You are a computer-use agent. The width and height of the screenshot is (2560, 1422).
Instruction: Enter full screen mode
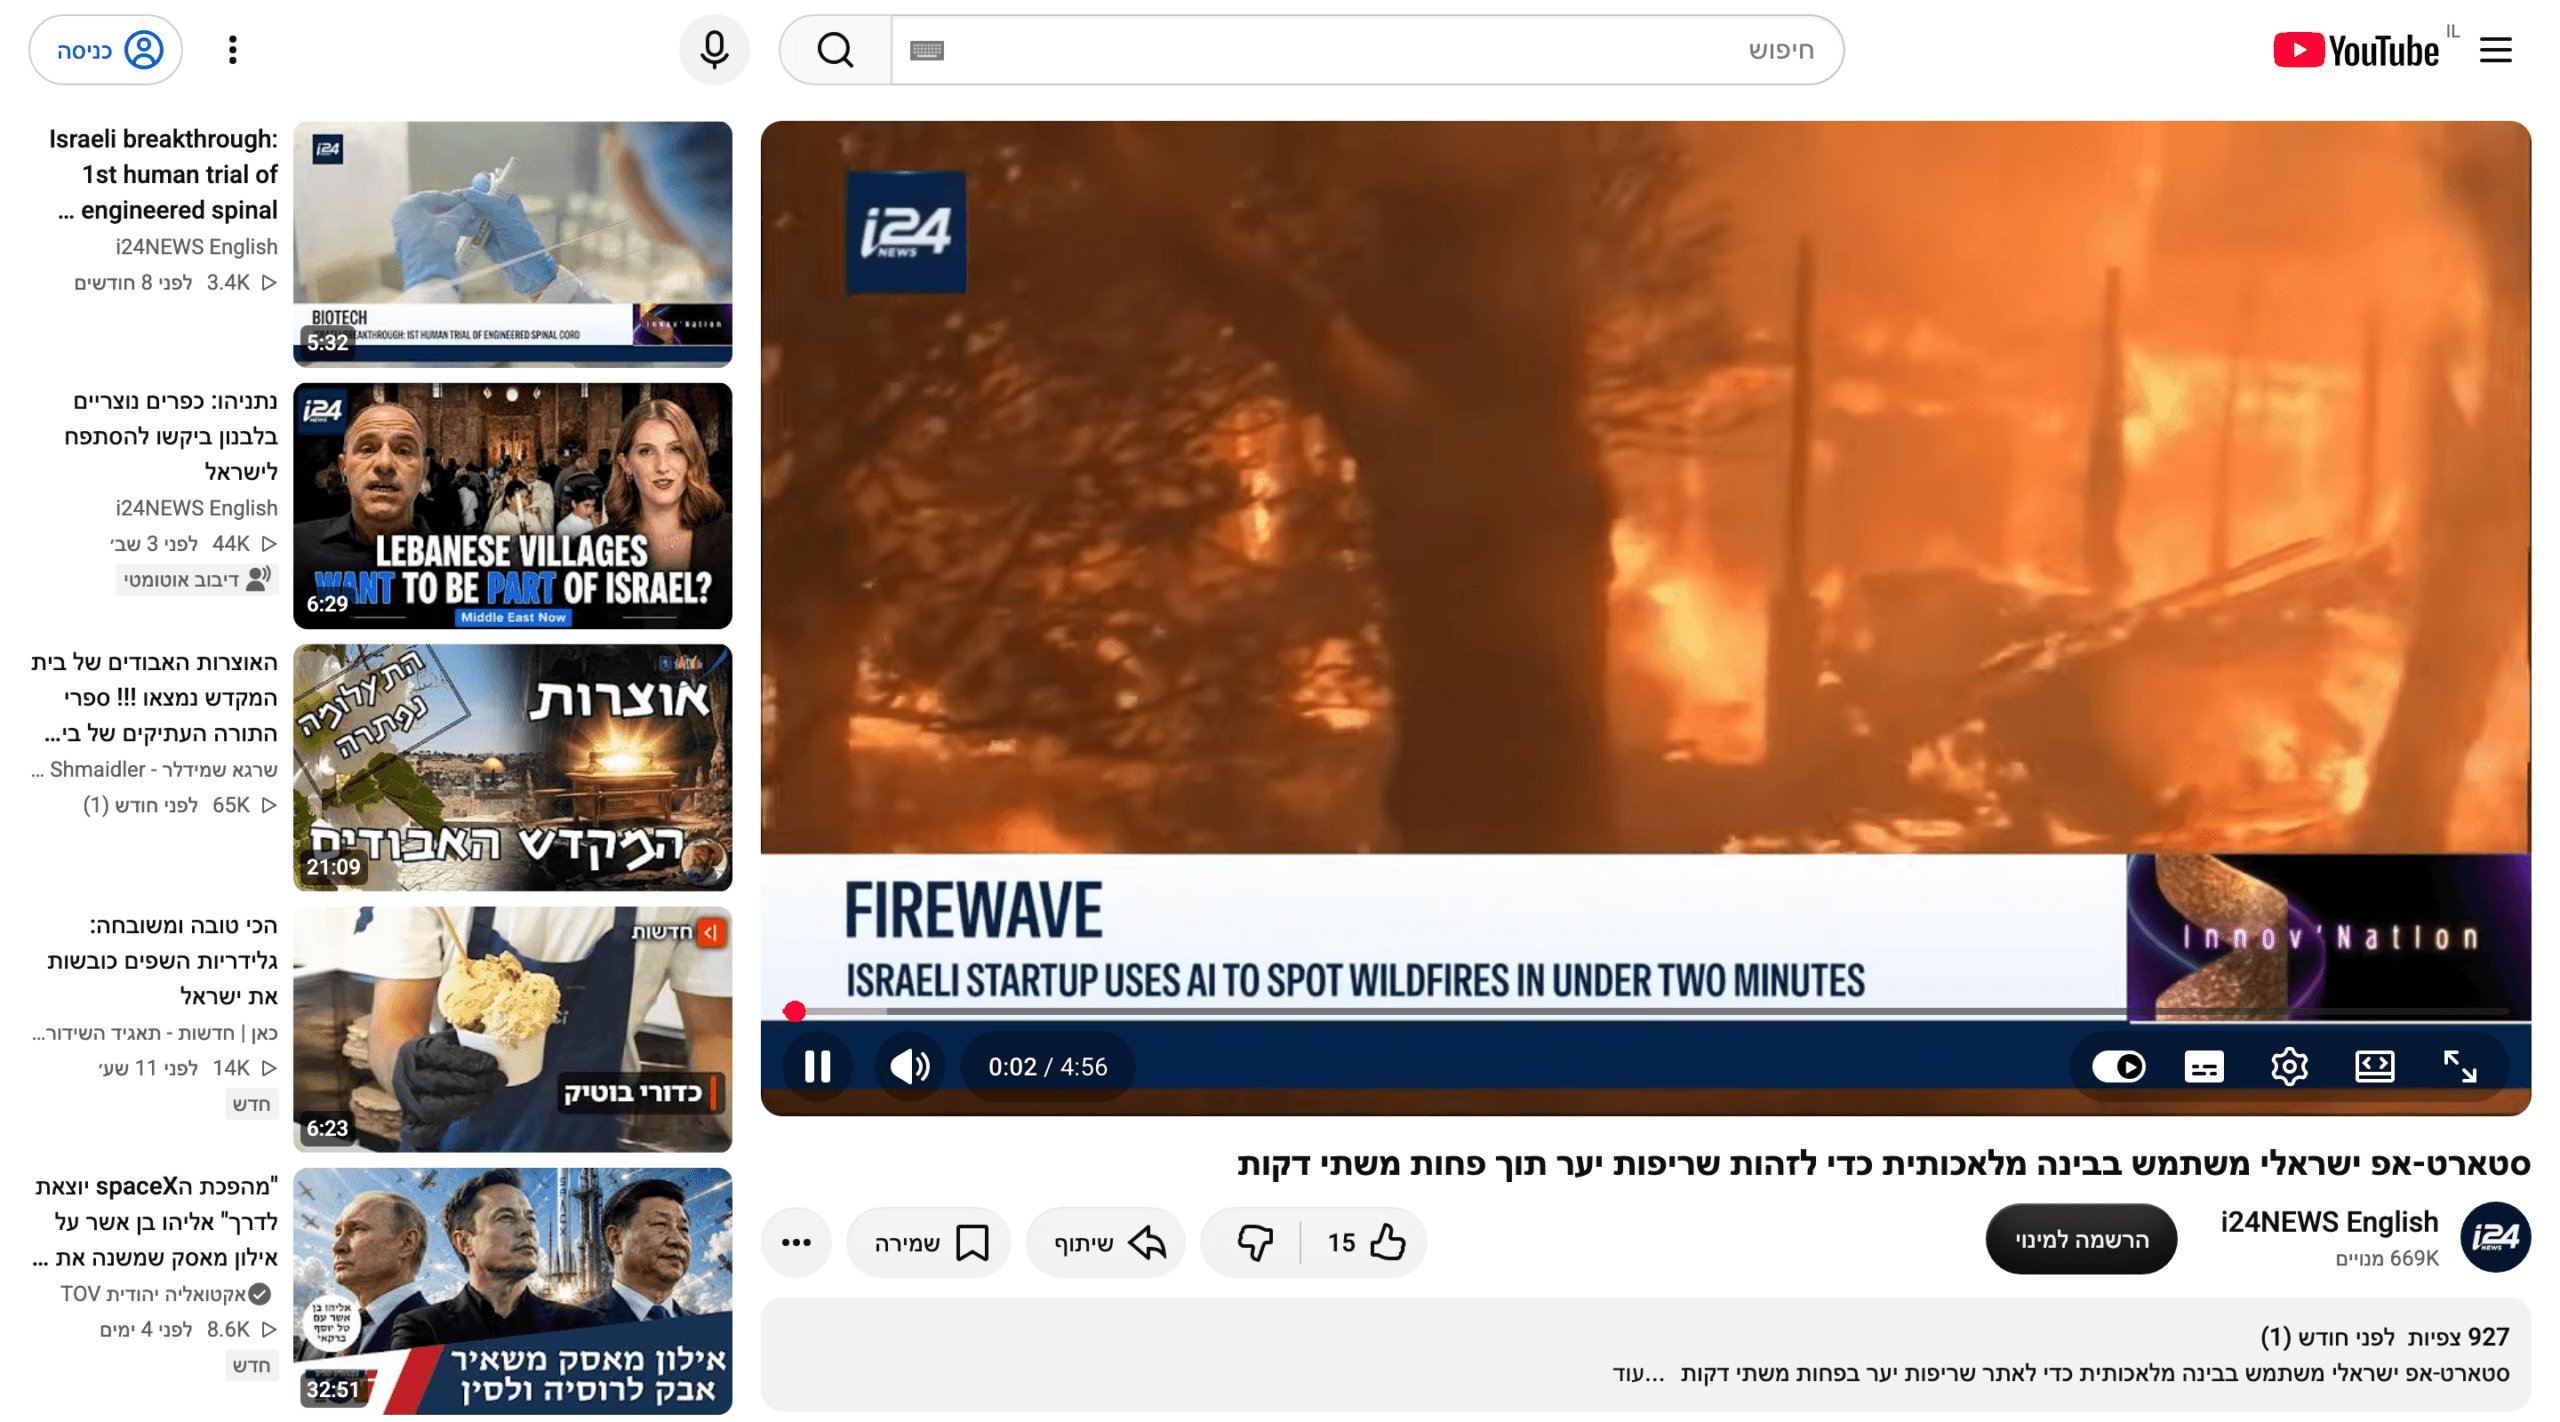click(2459, 1066)
